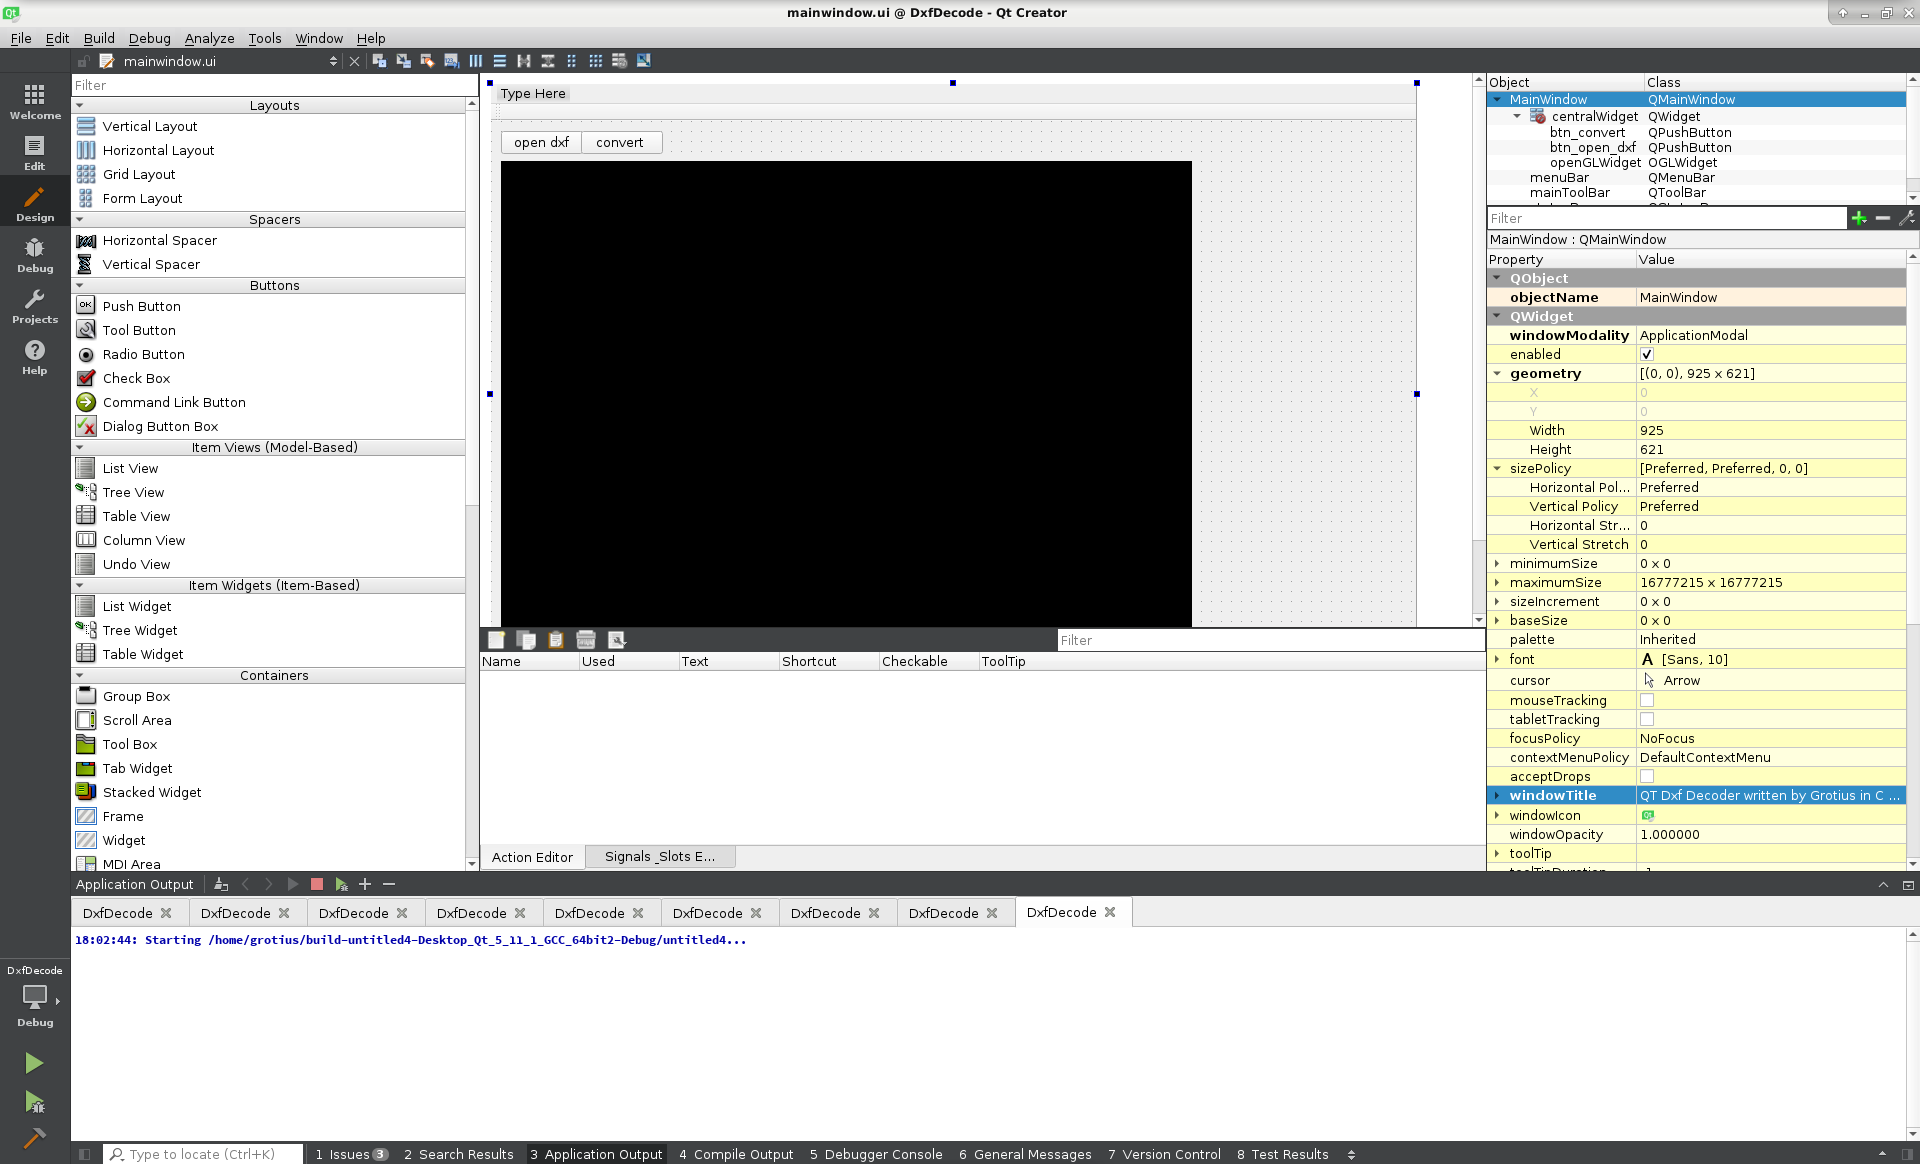This screenshot has width=1920, height=1164.
Task: Click the open dxf button on form
Action: click(541, 142)
